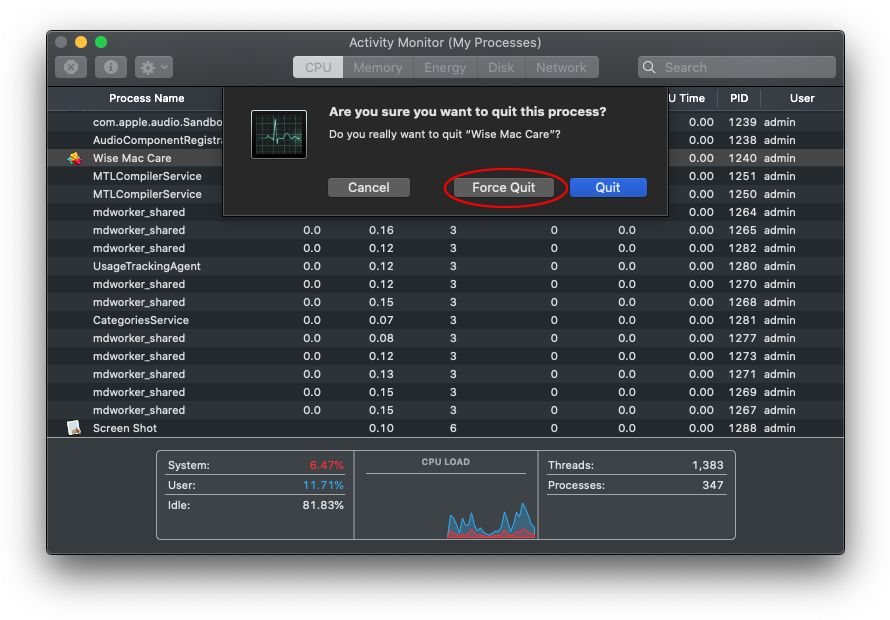
Task: Click the CPU LOAD graph
Action: click(446, 506)
